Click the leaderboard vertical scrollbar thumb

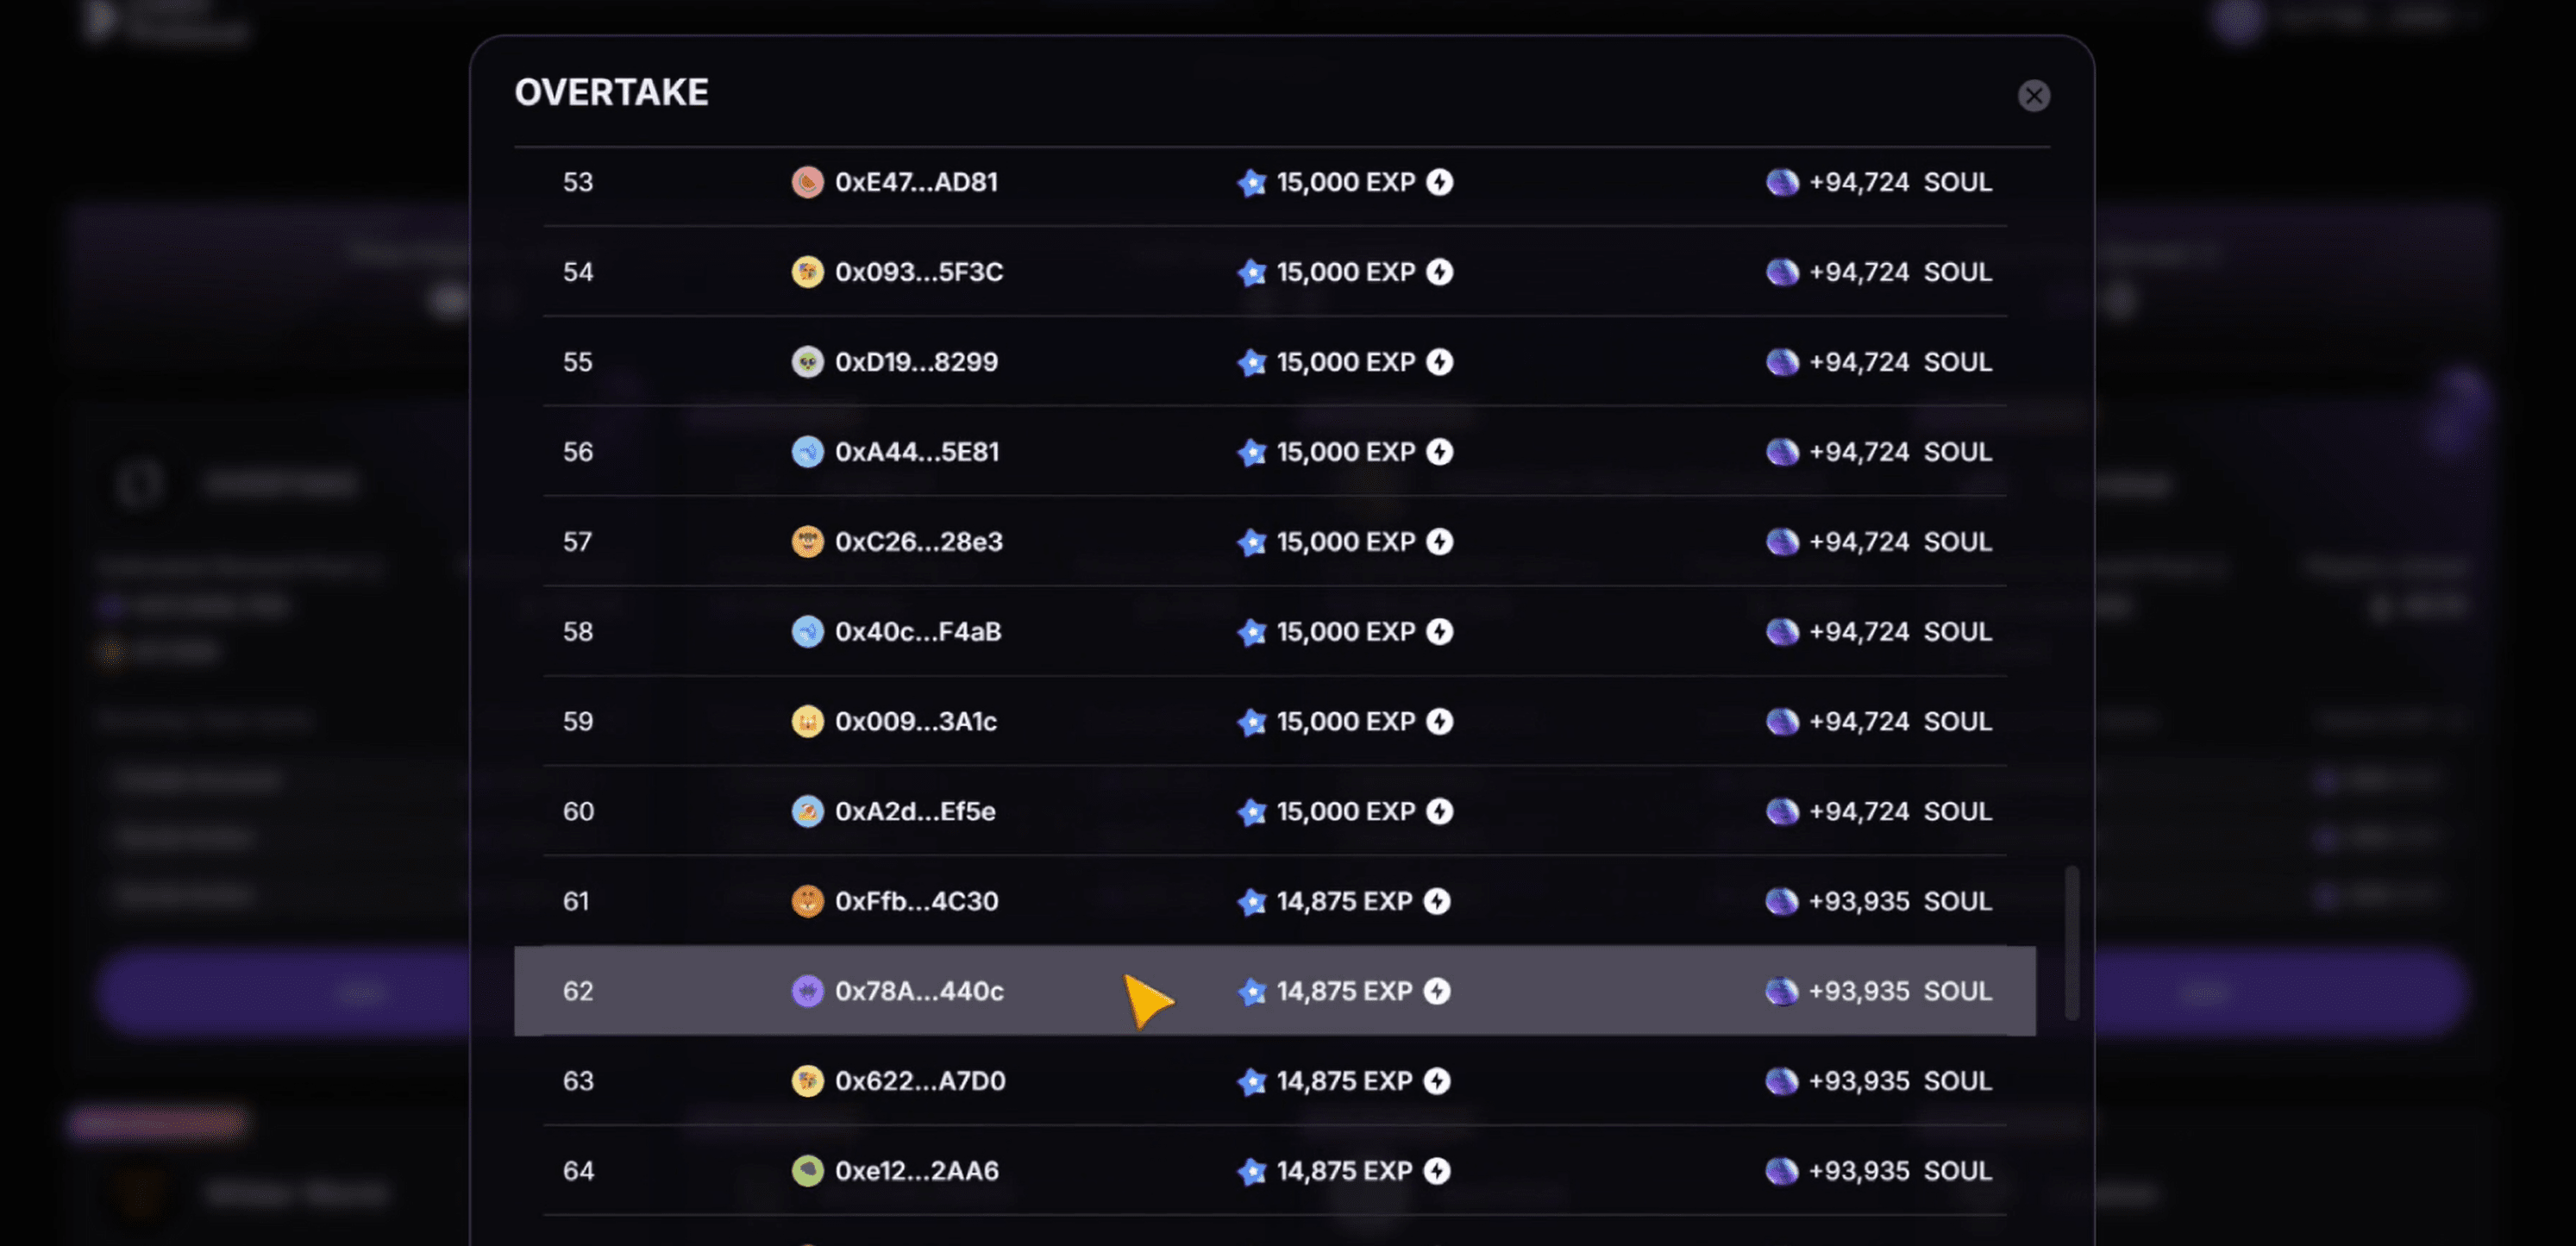click(x=2072, y=943)
